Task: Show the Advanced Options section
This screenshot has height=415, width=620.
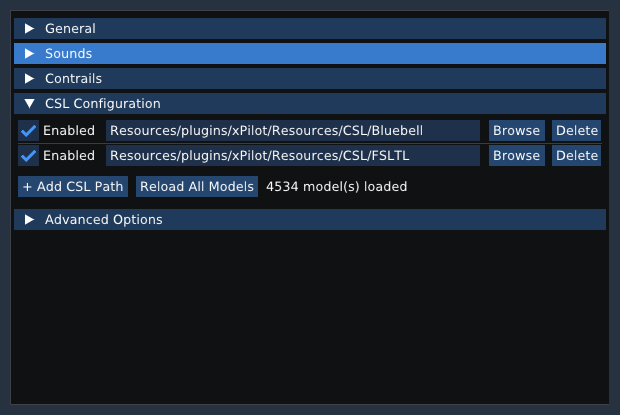Action: click(310, 220)
